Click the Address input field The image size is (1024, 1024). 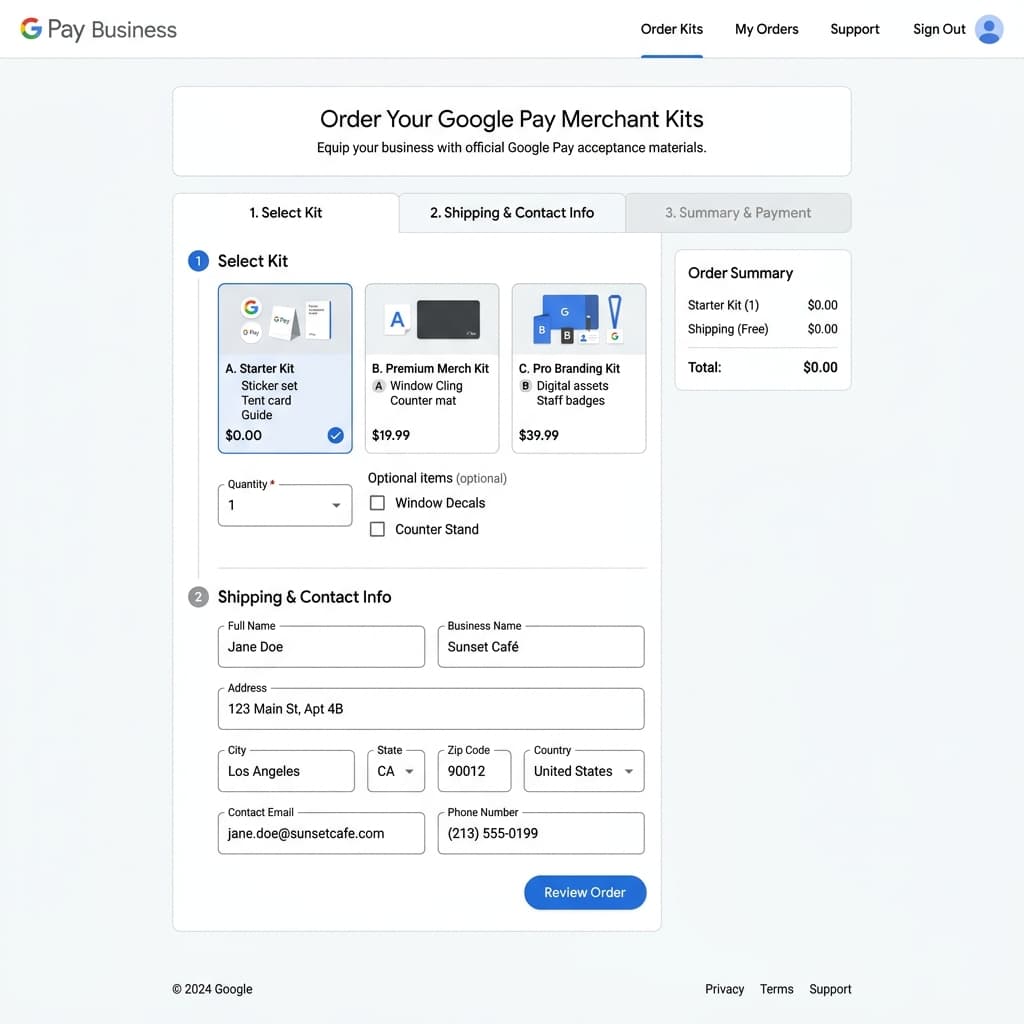pos(431,709)
